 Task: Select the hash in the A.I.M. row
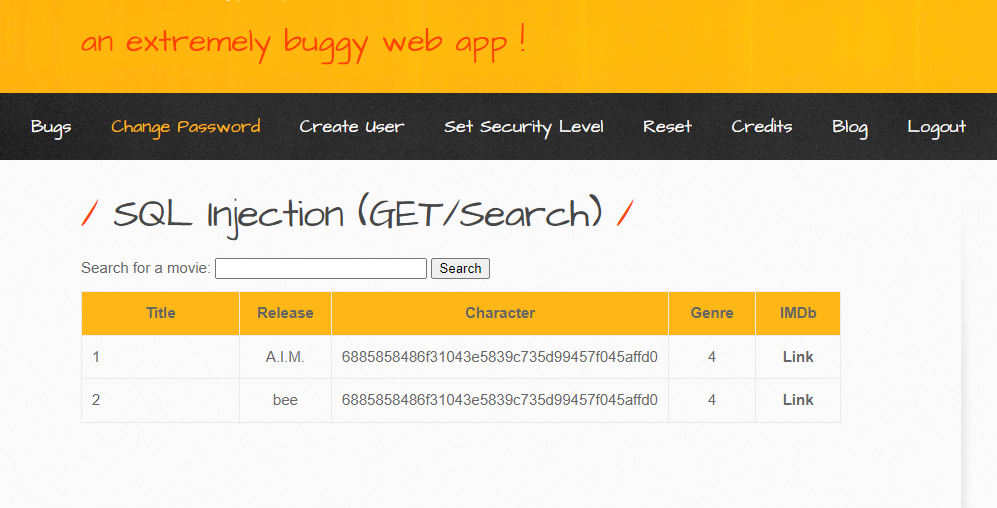(x=500, y=357)
